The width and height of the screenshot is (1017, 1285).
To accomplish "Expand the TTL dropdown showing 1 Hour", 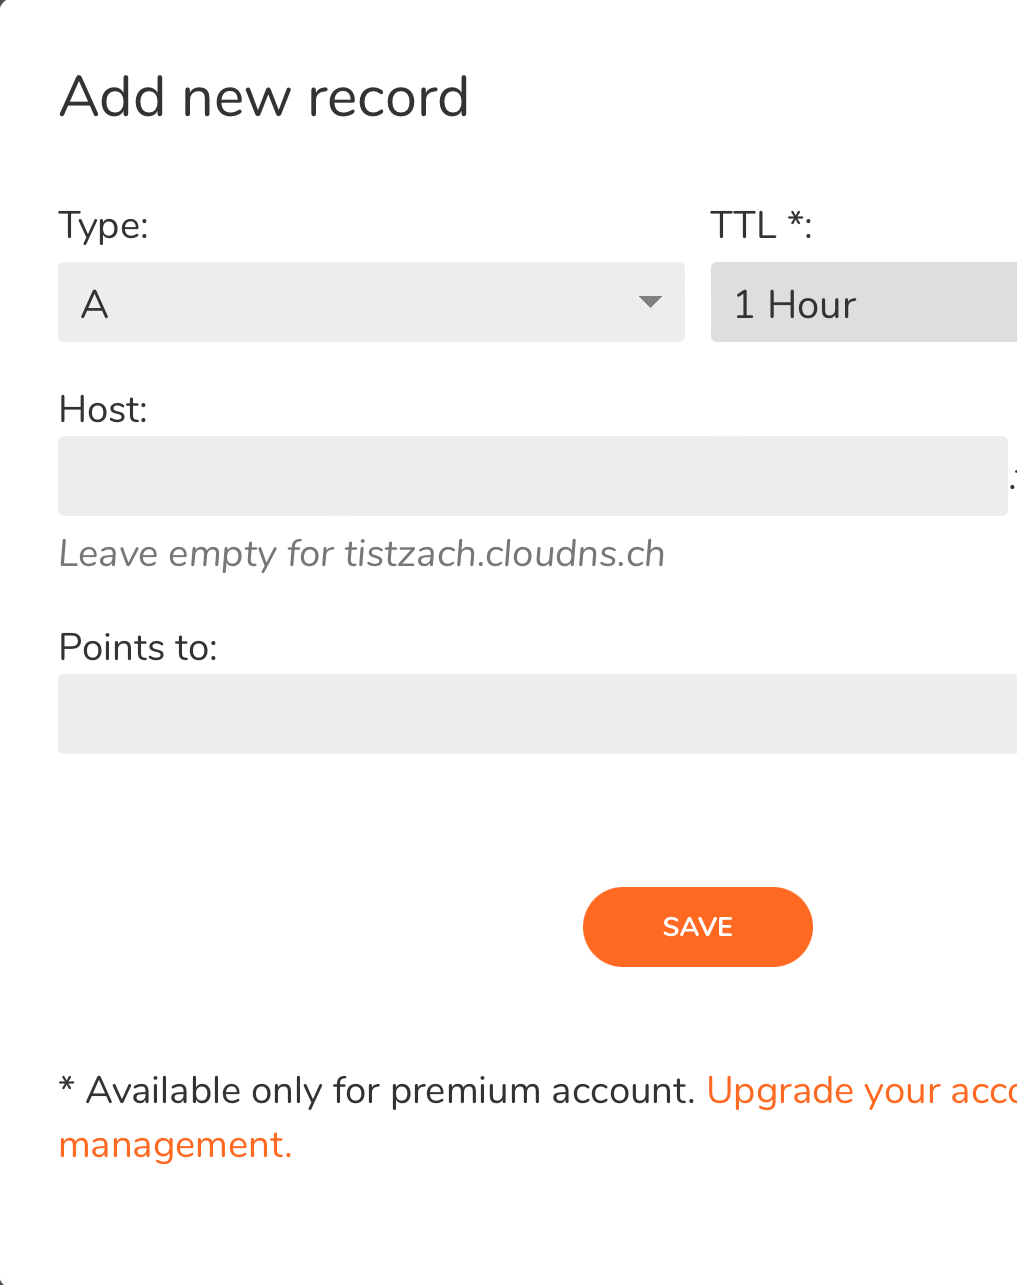I will coord(863,302).
